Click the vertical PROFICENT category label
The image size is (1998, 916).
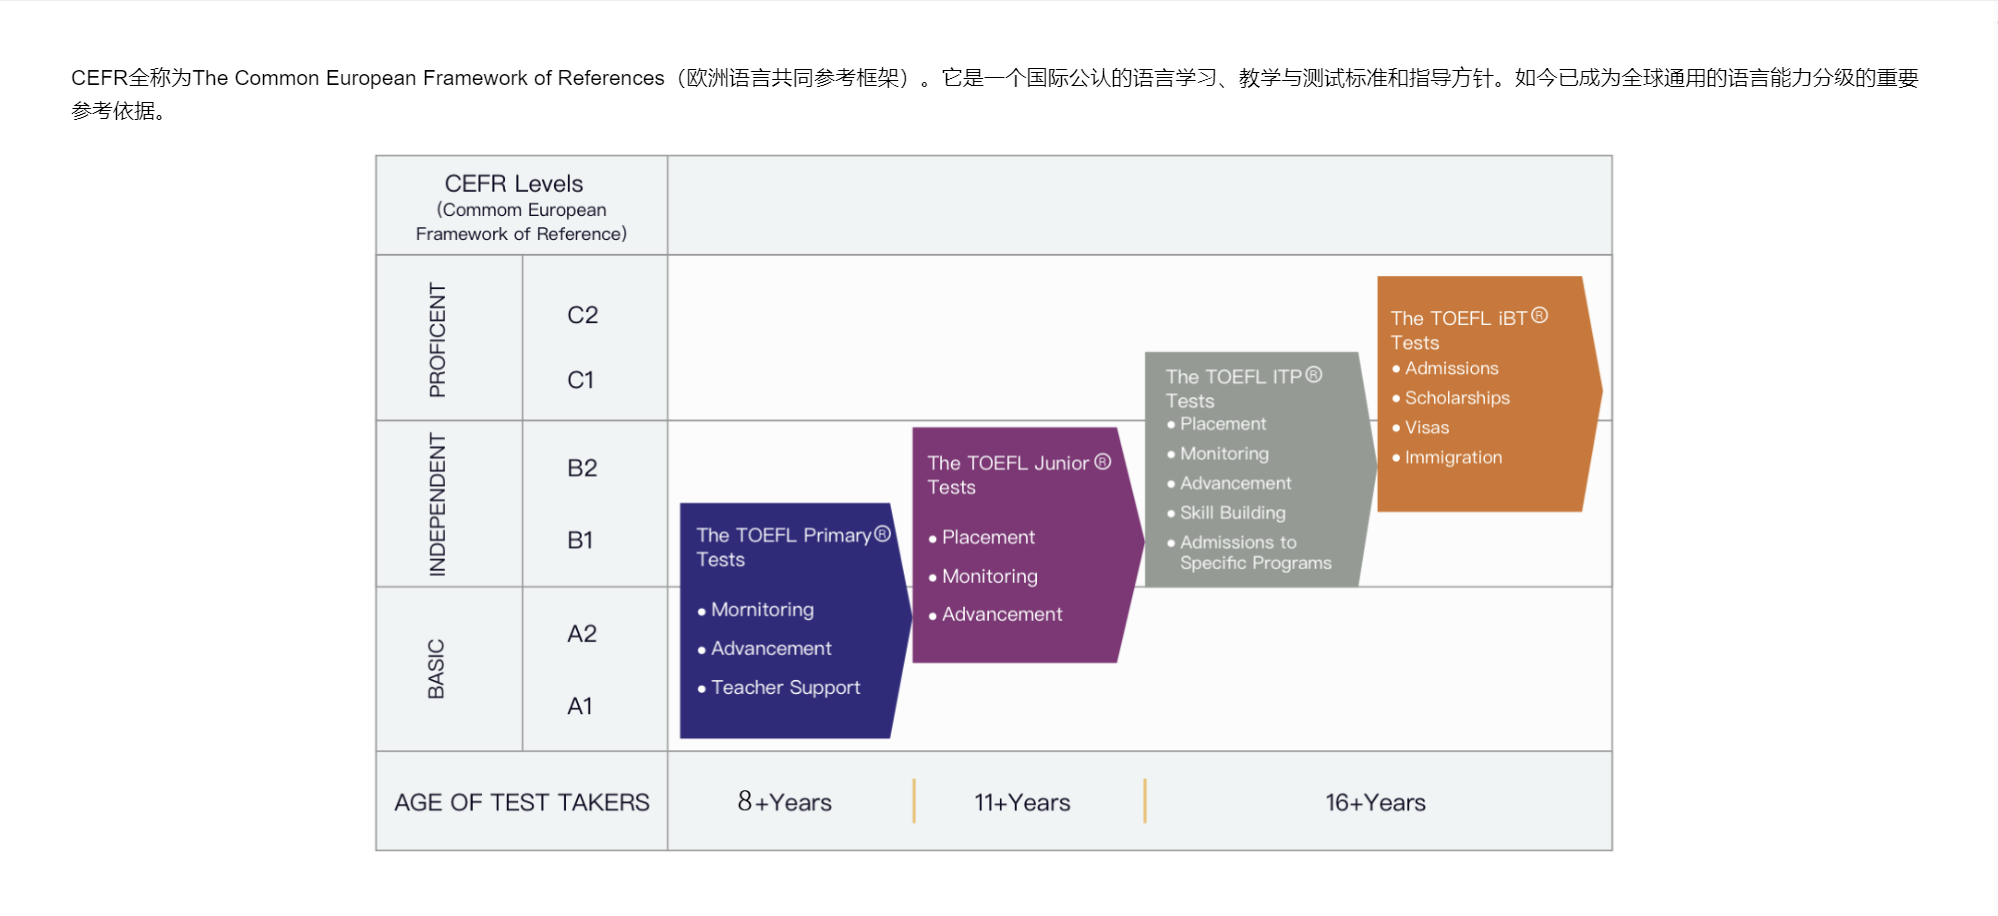pos(437,339)
